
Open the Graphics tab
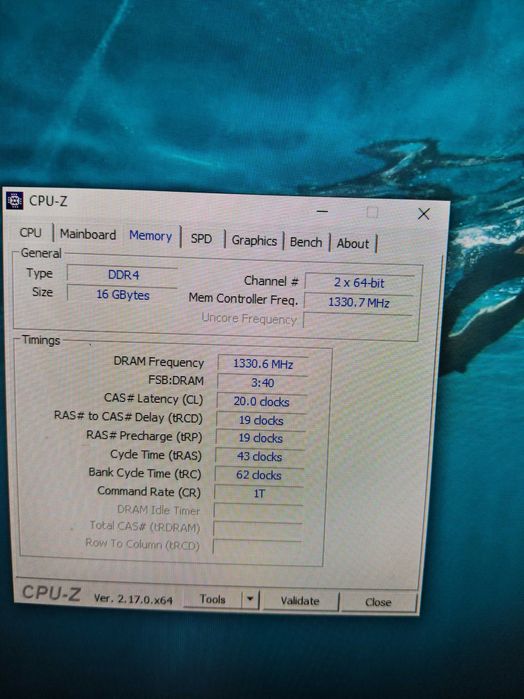click(254, 241)
